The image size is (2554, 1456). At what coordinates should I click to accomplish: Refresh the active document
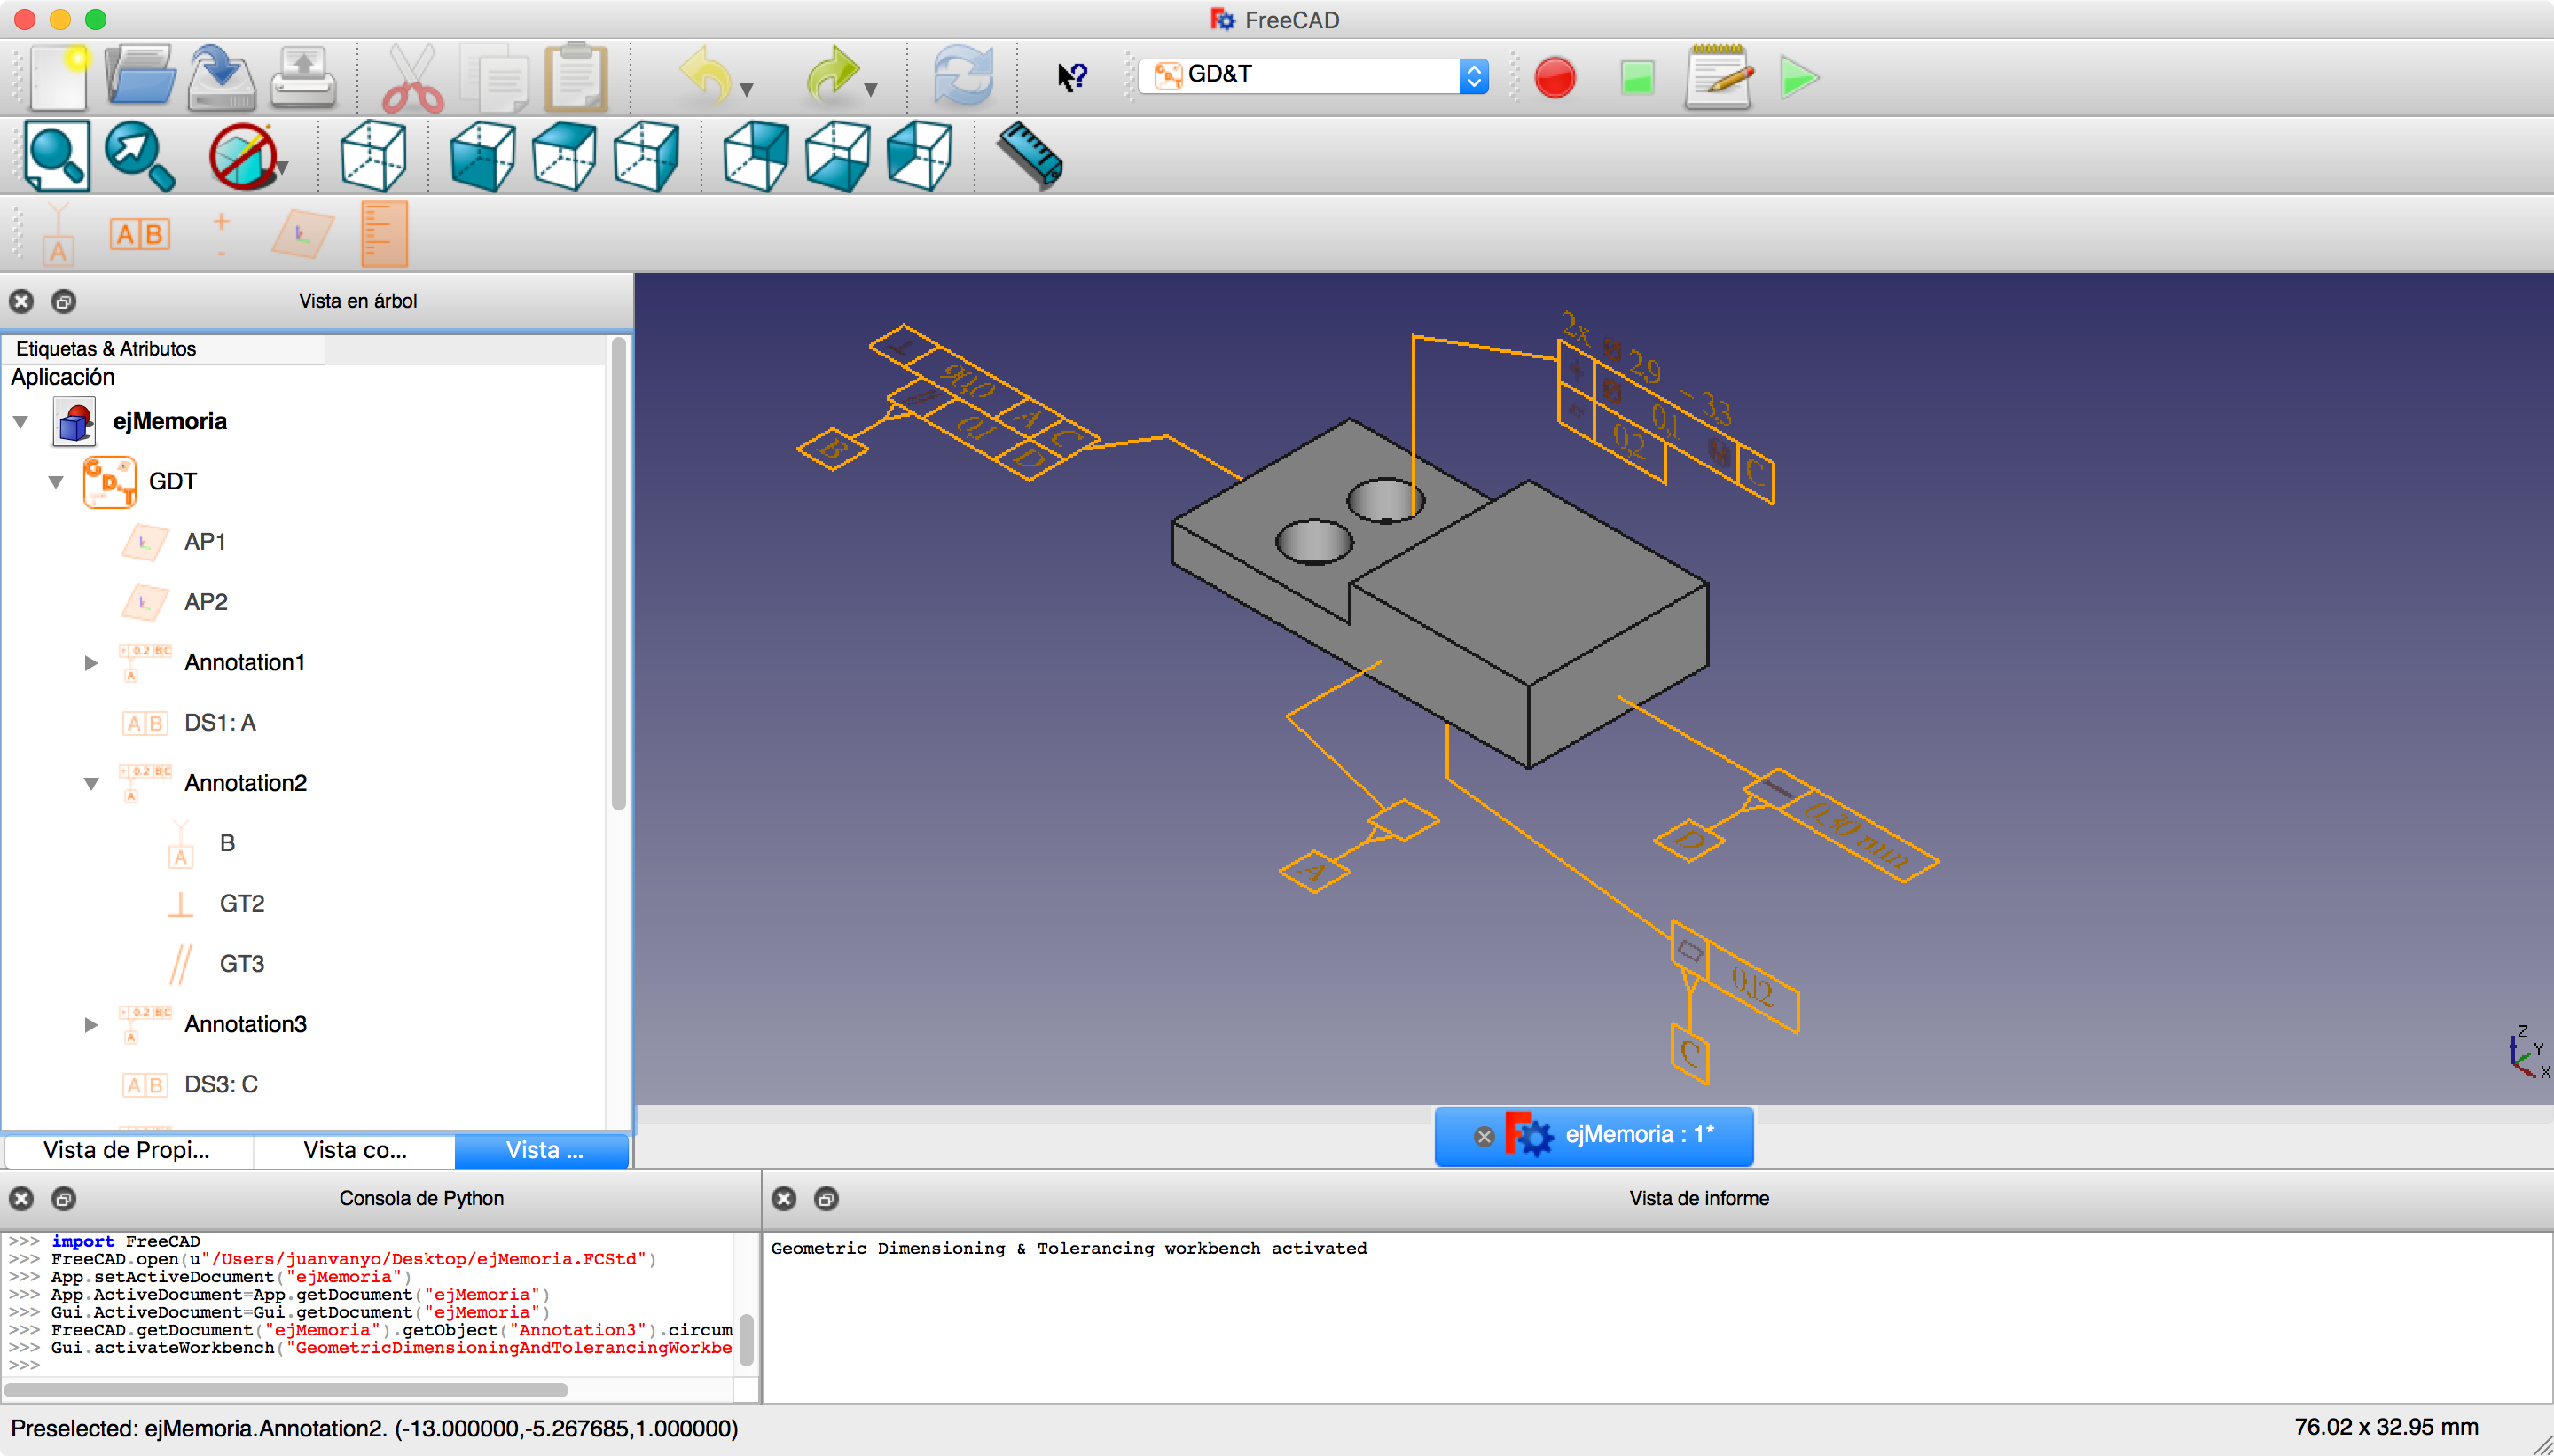point(962,75)
